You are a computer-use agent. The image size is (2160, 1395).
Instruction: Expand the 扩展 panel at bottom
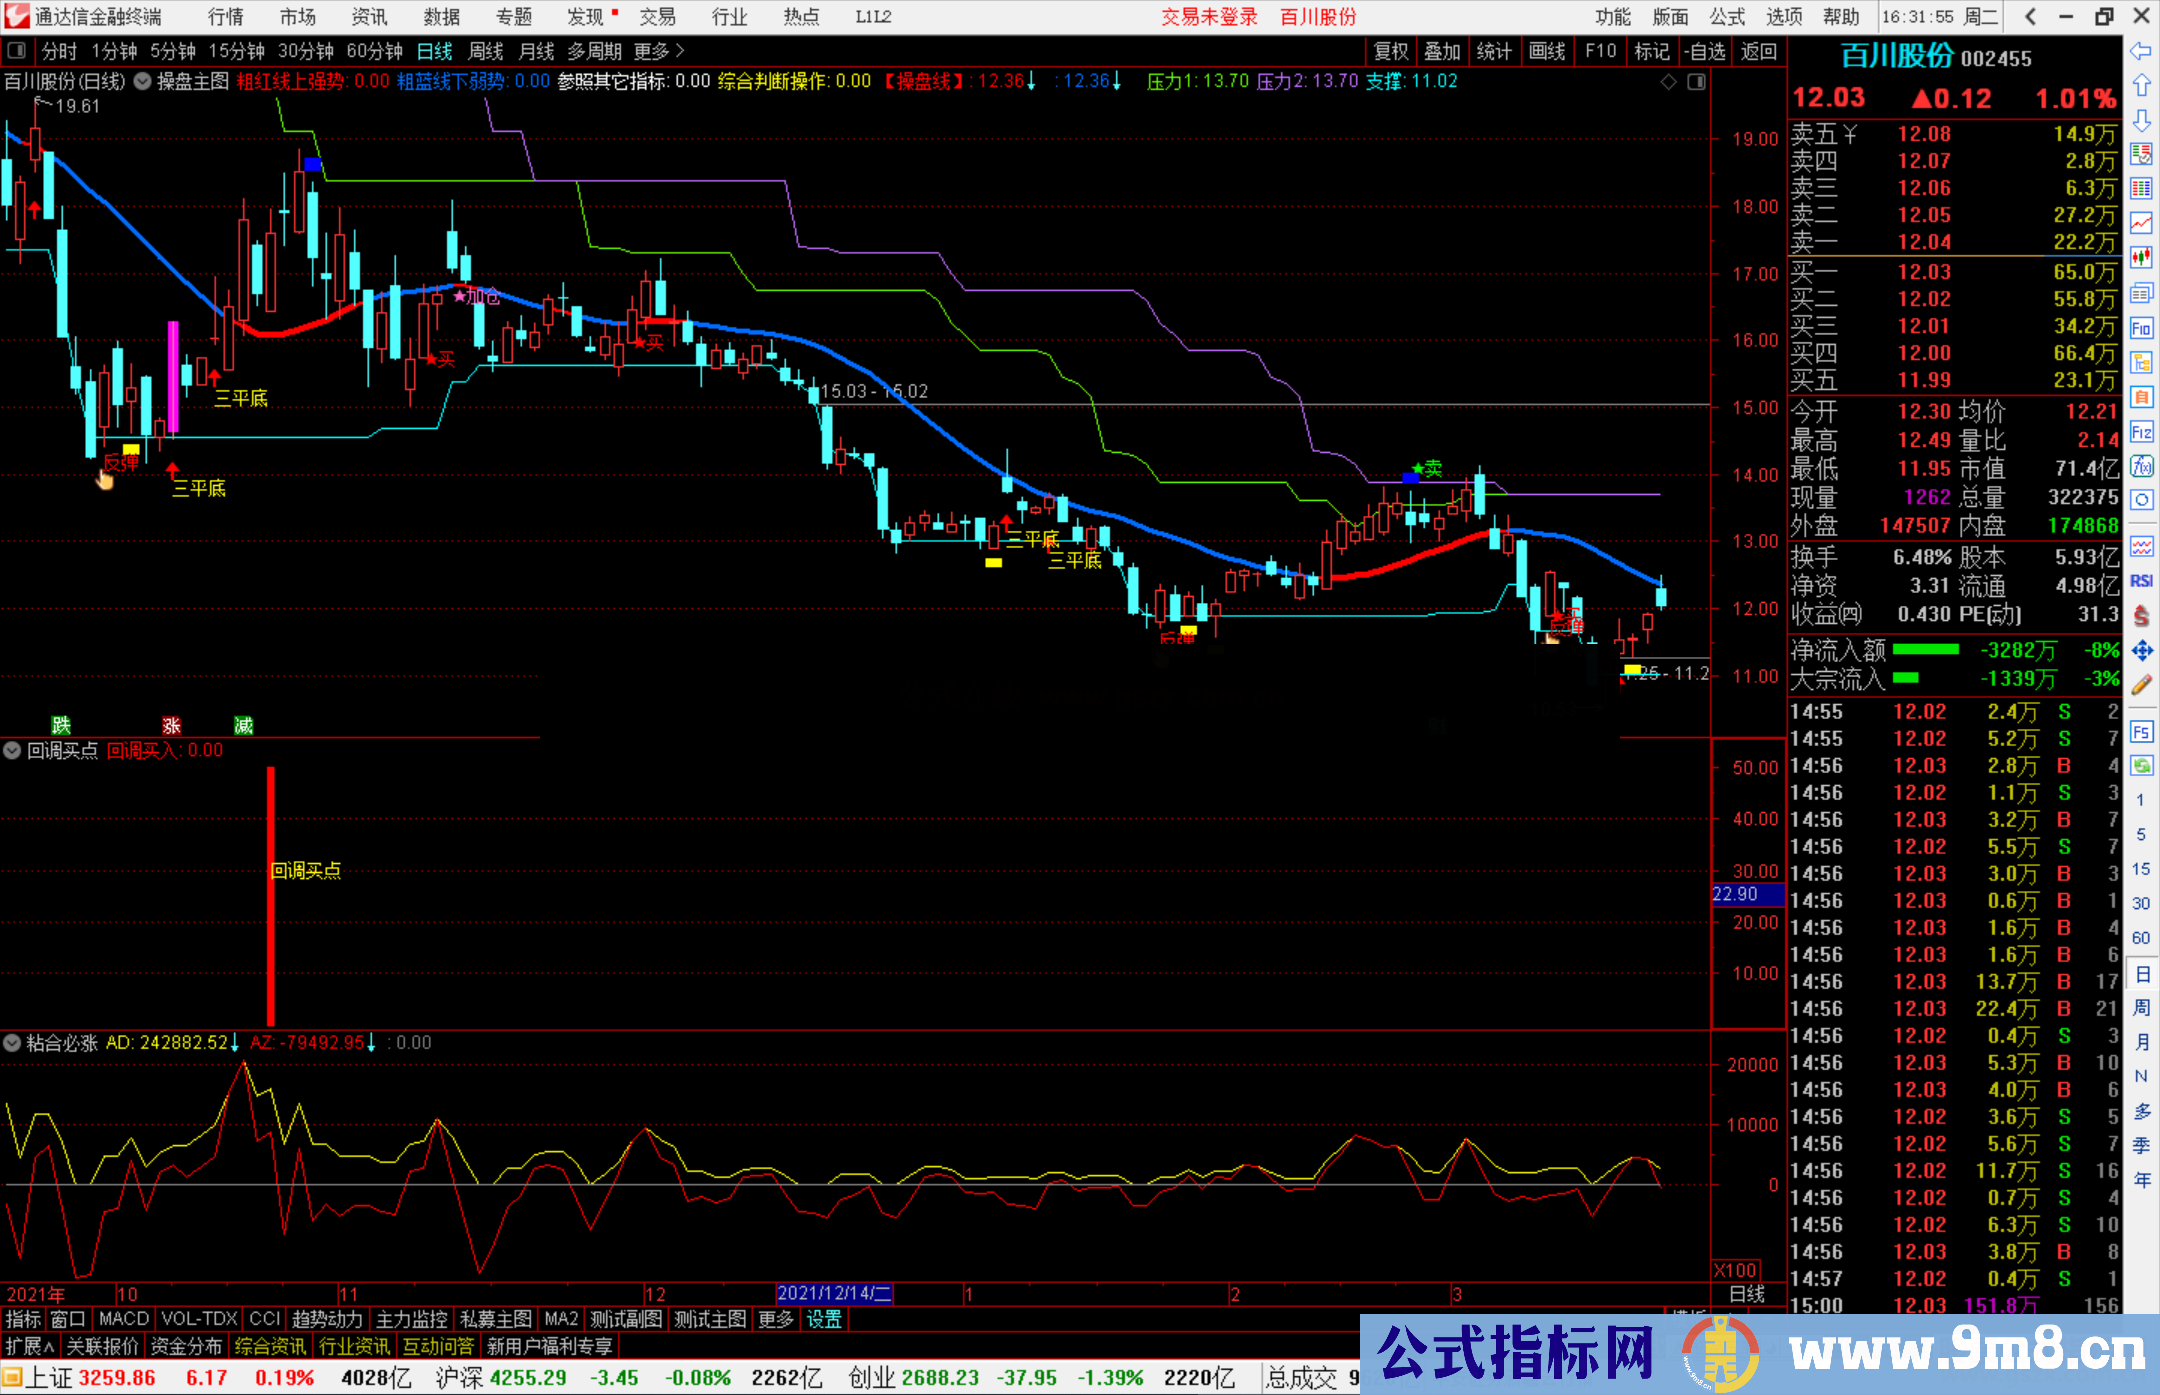[29, 1346]
